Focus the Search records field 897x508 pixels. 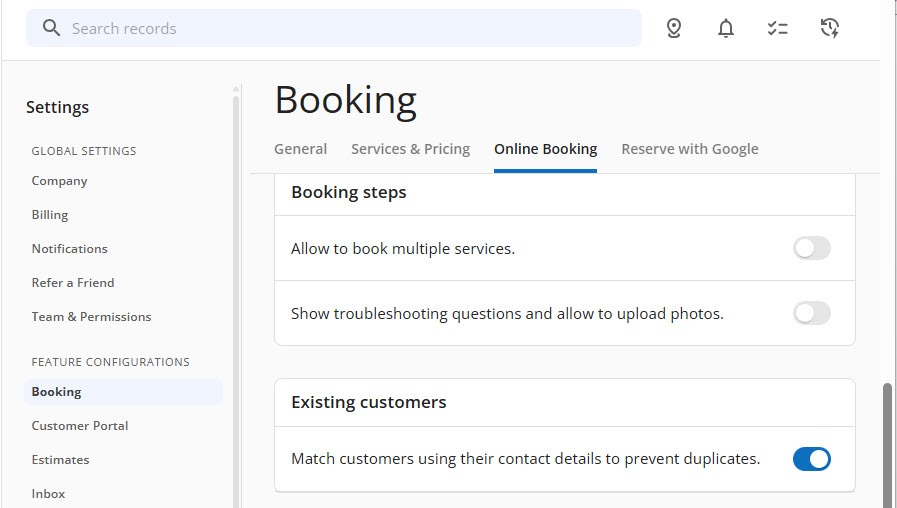[x=334, y=28]
